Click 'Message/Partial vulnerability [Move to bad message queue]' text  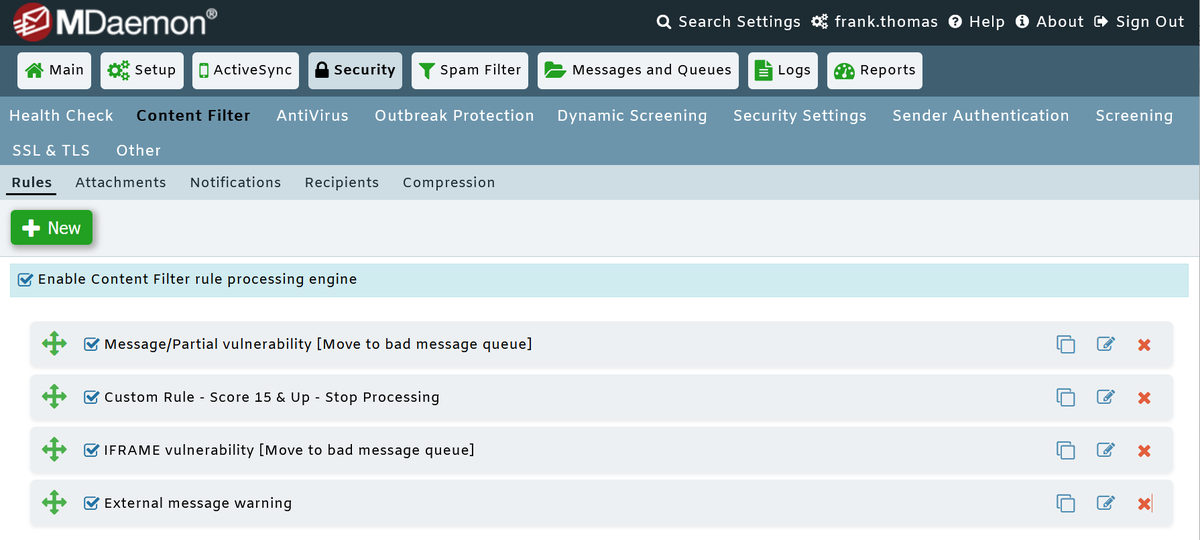click(318, 344)
